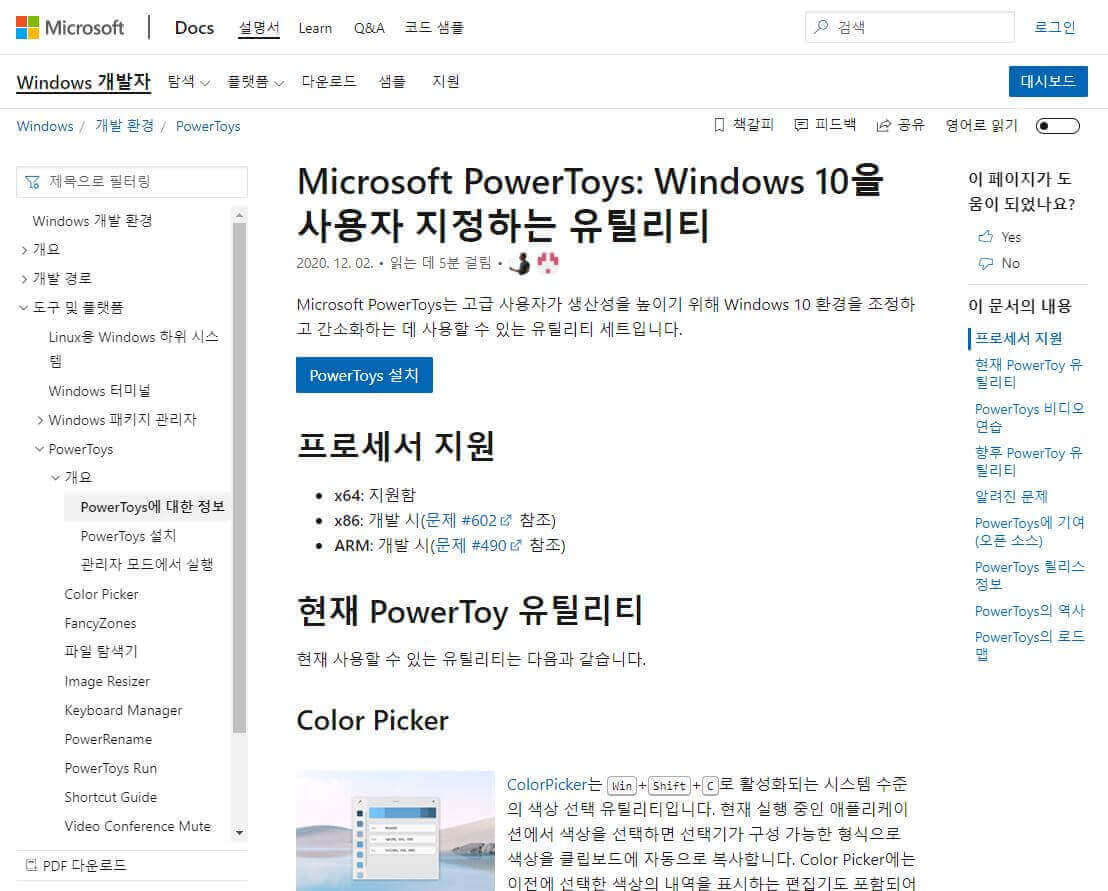Click the first contributor avatar
Screen dimensions: 1108x891
(521, 263)
